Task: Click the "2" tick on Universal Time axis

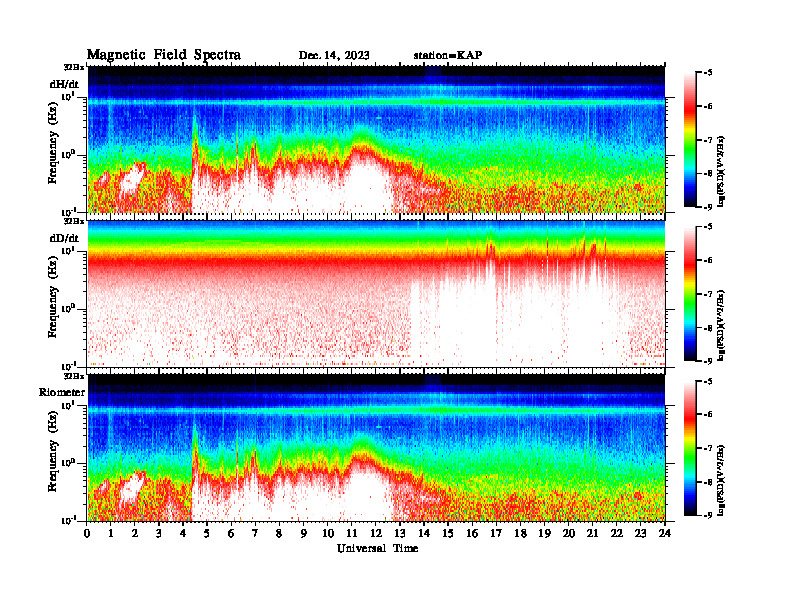Action: click(135, 534)
